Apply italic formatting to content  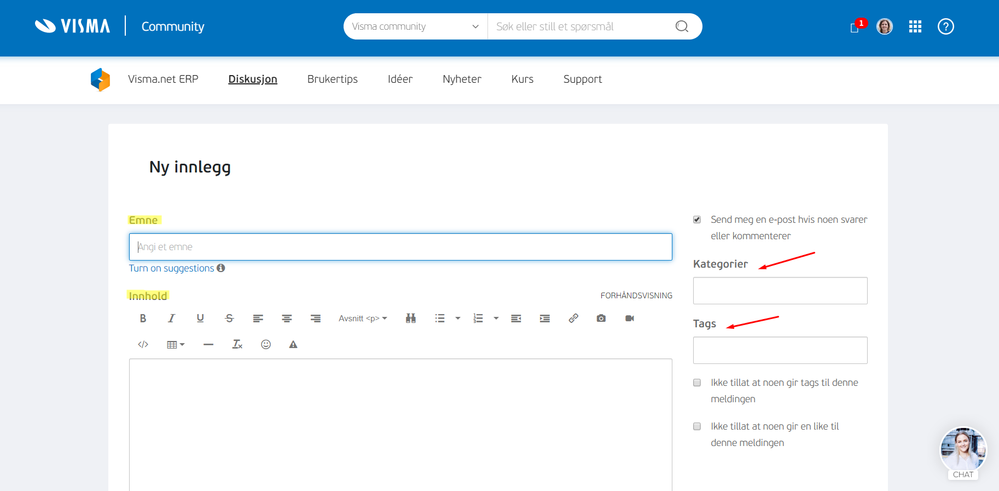point(171,318)
